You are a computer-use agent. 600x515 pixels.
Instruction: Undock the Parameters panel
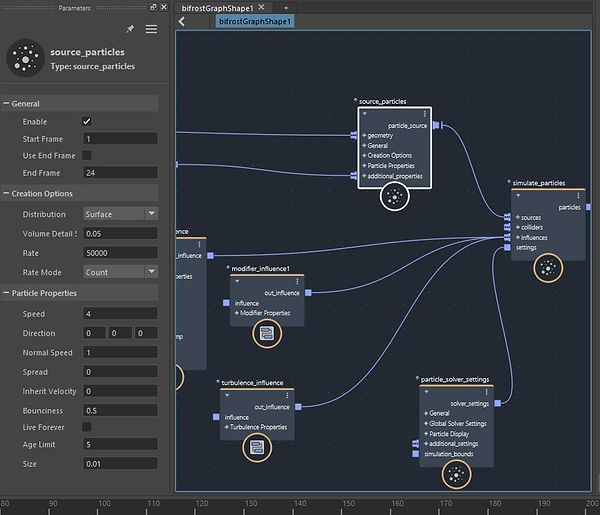(153, 7)
